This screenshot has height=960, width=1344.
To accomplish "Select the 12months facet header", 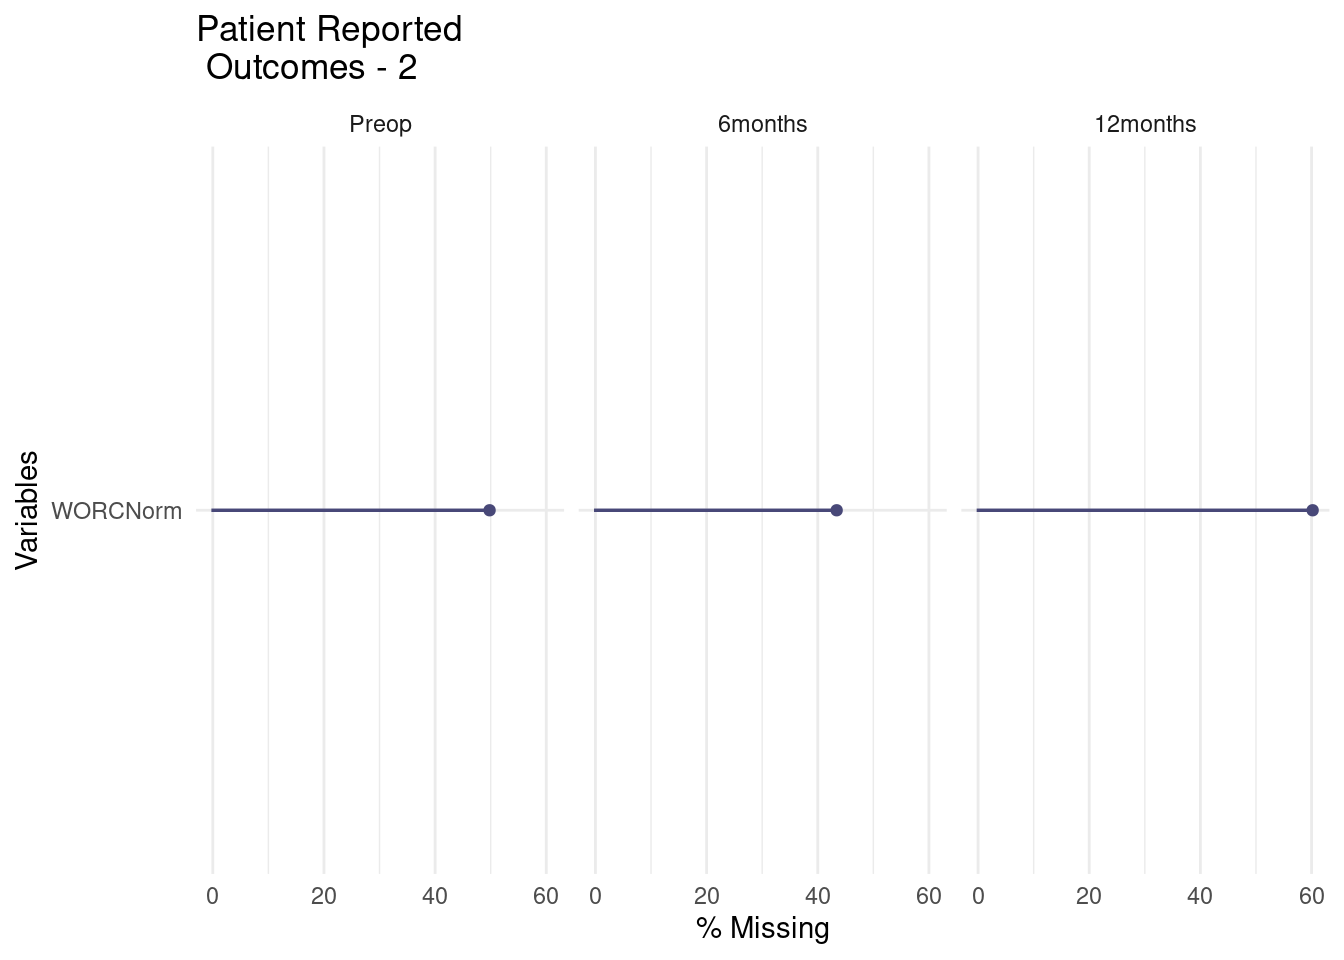I will coord(1145,125).
